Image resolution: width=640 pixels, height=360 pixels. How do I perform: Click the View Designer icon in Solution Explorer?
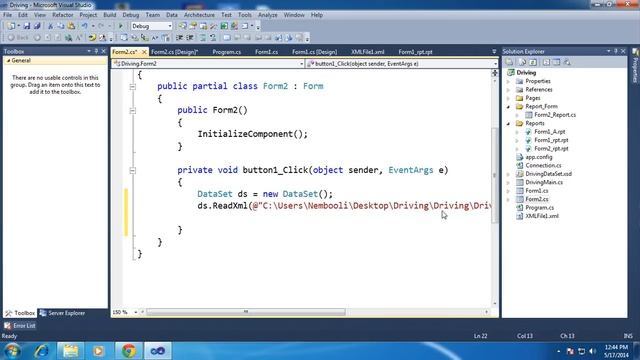556,62
